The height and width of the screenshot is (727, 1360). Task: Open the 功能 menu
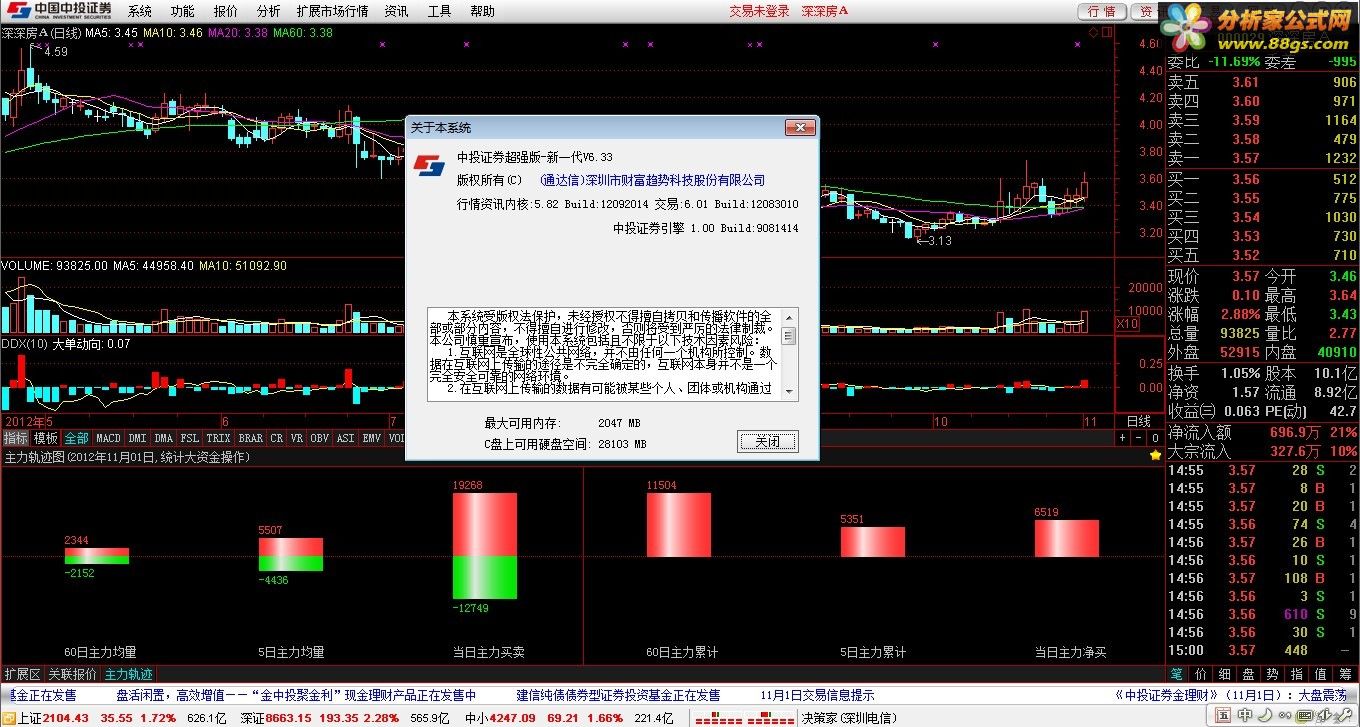click(x=182, y=11)
